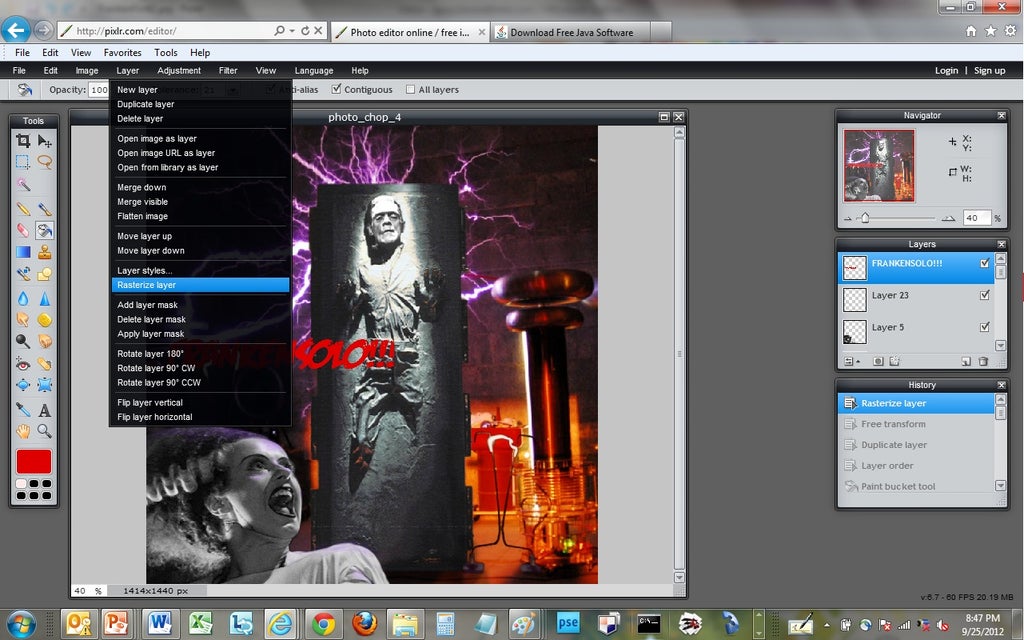Image resolution: width=1024 pixels, height=640 pixels.
Task: Expand the address bar dropdown arrow
Action: point(292,31)
